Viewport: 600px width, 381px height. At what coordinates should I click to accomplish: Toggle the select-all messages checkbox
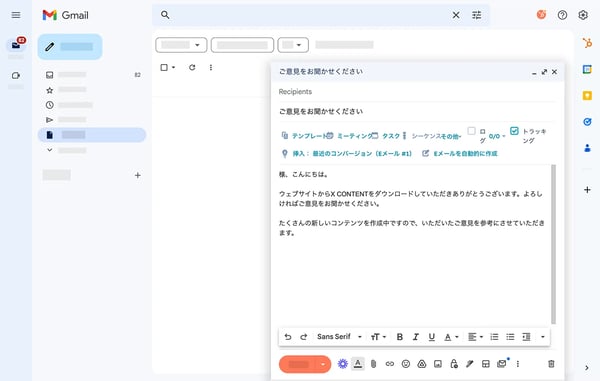(164, 67)
